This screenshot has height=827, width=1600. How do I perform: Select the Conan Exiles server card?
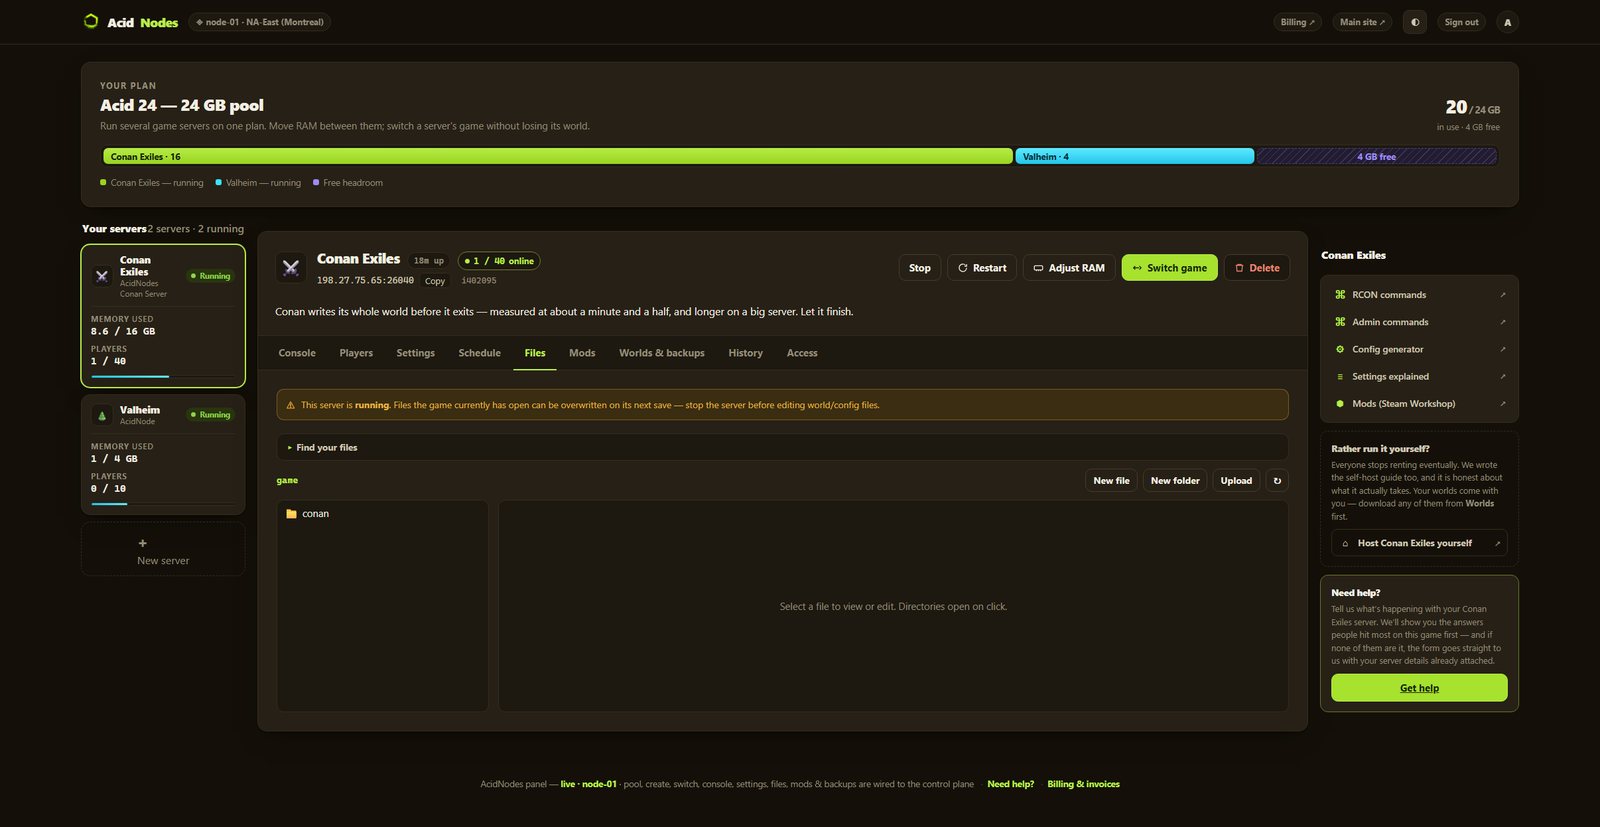[x=163, y=316]
